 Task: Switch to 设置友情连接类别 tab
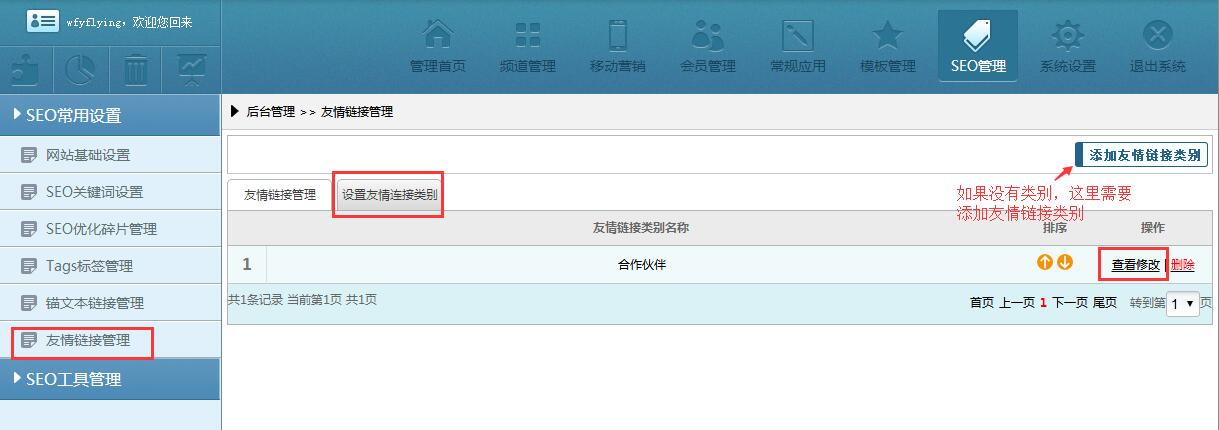pyautogui.click(x=389, y=195)
